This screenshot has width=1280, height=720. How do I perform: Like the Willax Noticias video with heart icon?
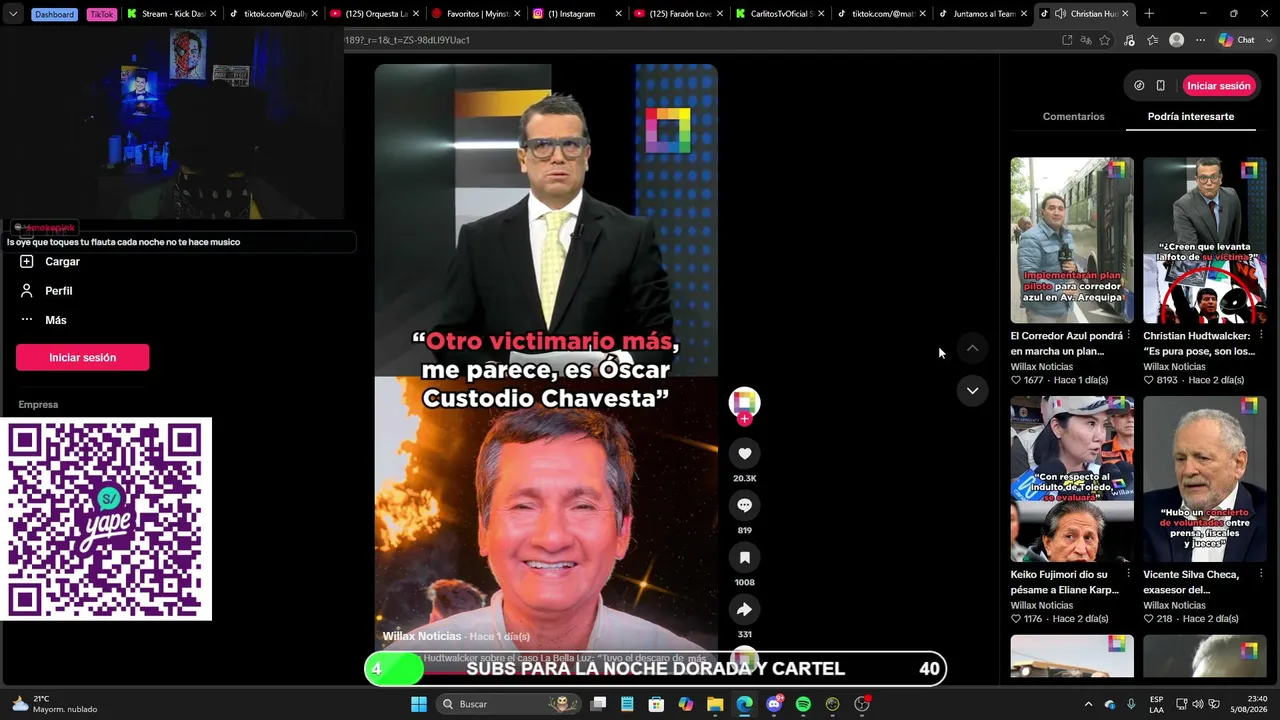pyautogui.click(x=744, y=453)
